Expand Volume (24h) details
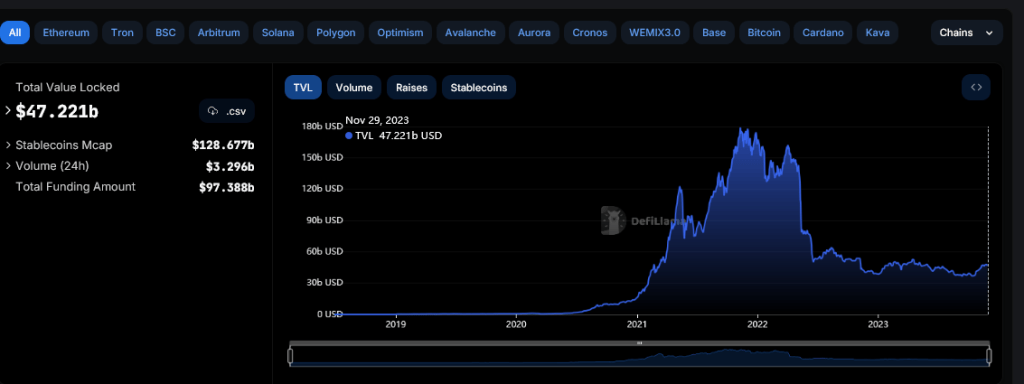Viewport: 1024px width, 384px height. tap(8, 166)
